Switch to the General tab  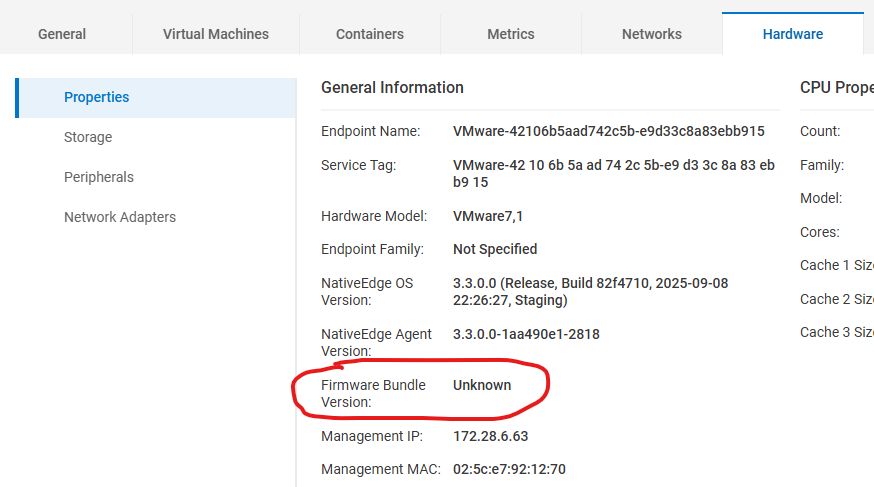tap(62, 34)
